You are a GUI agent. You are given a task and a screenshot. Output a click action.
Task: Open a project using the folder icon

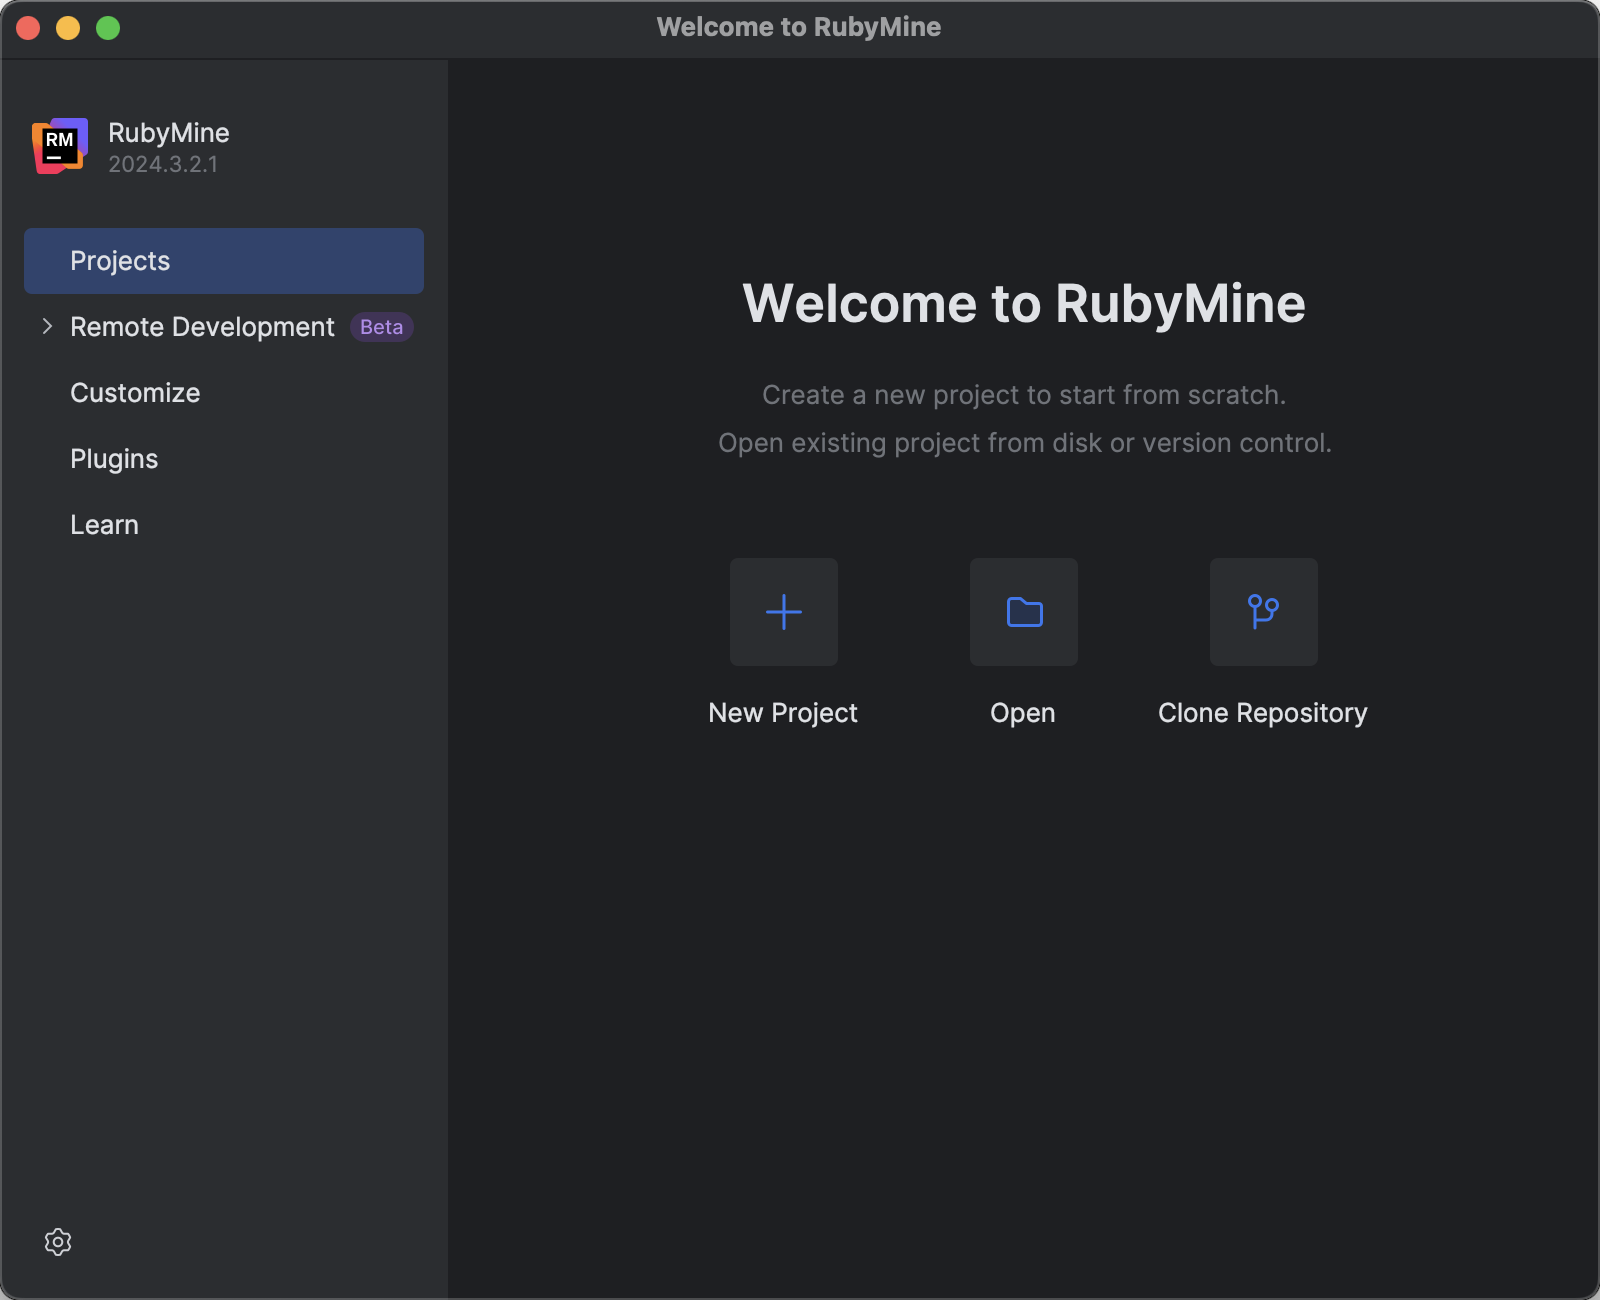pyautogui.click(x=1023, y=612)
